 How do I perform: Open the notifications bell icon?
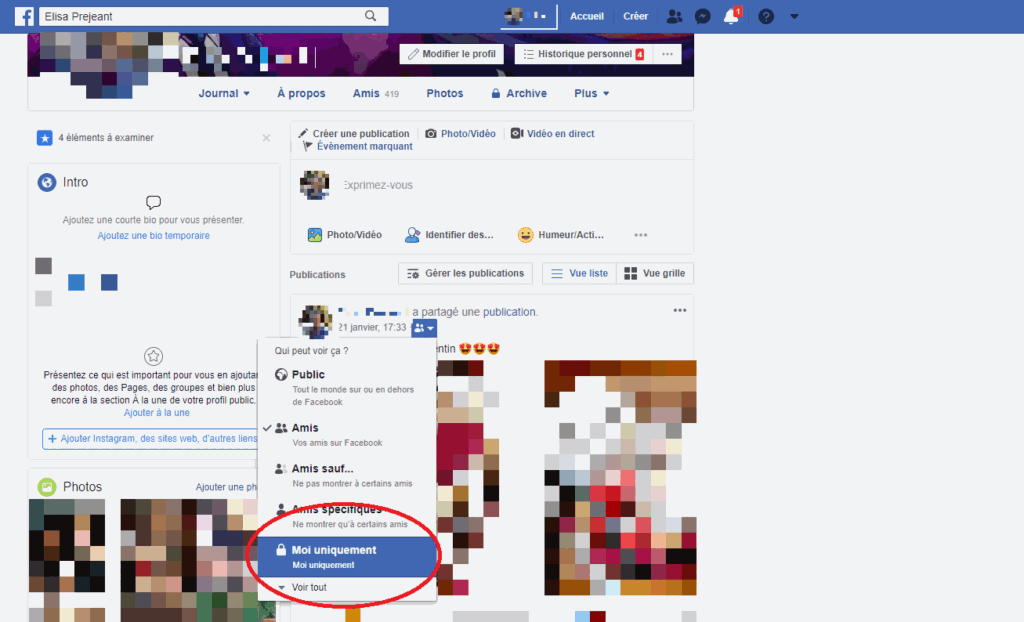(x=731, y=16)
